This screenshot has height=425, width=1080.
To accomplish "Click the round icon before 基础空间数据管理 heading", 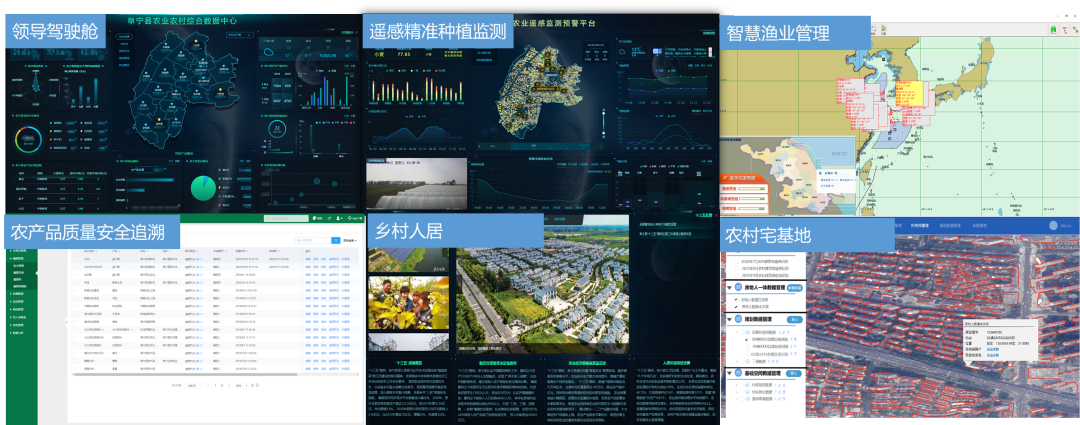I will click(x=738, y=373).
